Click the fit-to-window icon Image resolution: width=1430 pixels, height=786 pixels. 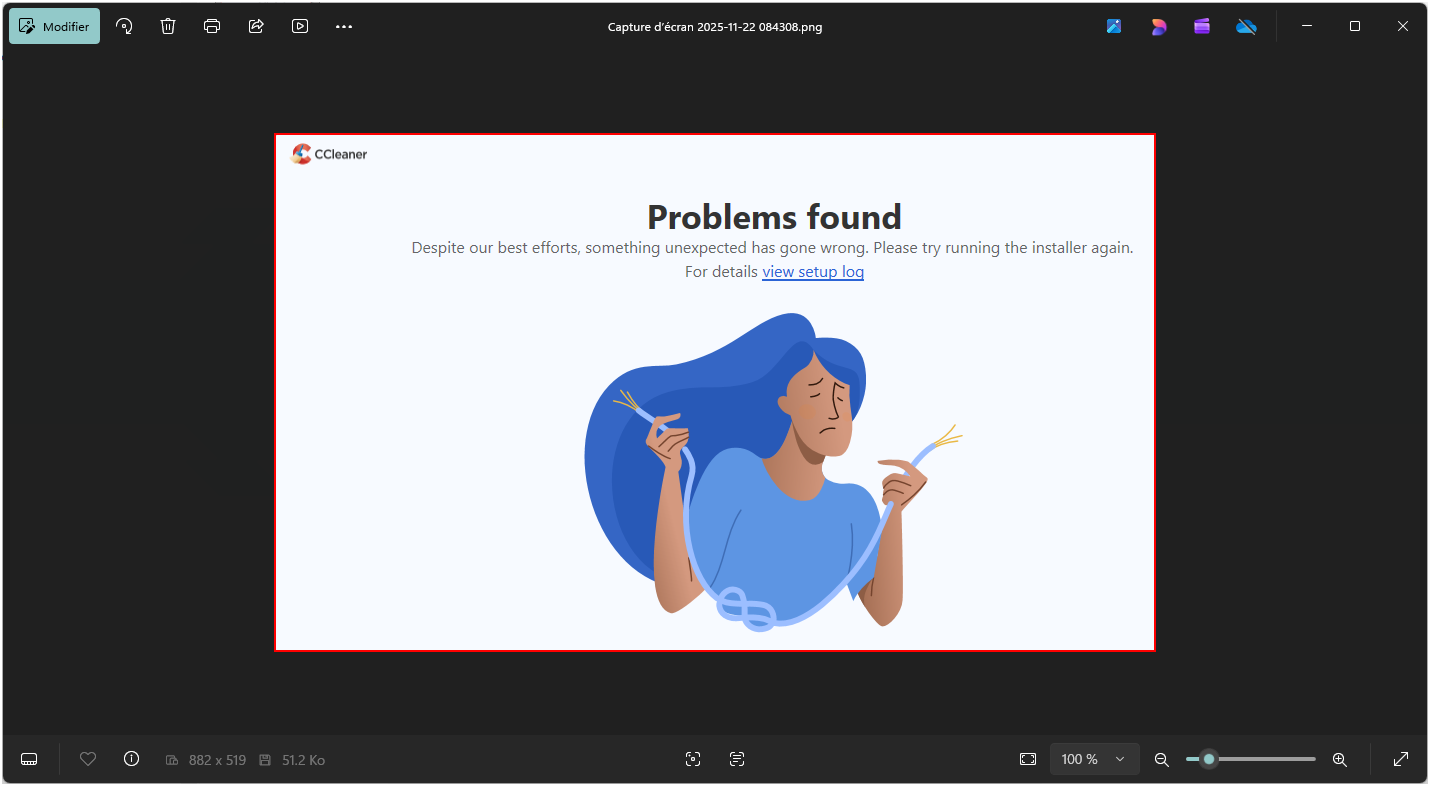pos(1028,759)
